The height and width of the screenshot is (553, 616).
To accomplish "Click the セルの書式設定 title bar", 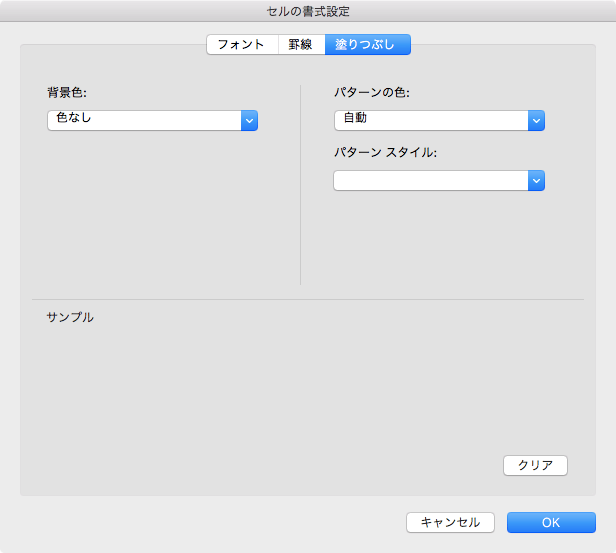I will click(308, 11).
